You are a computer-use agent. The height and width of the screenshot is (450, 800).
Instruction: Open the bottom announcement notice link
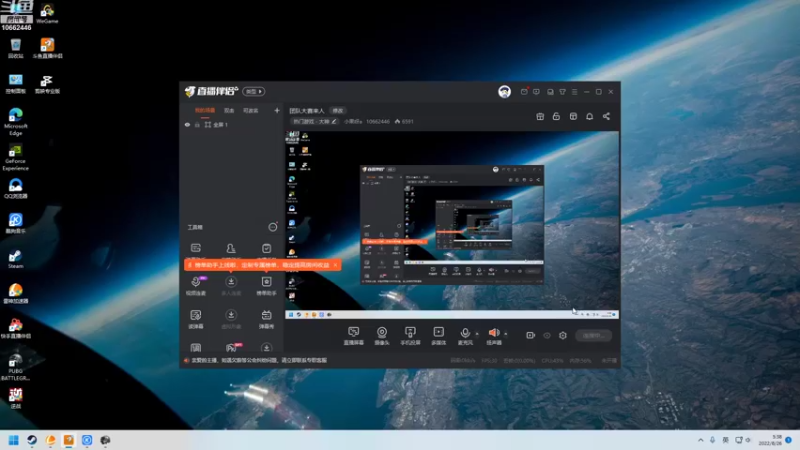[x=260, y=360]
